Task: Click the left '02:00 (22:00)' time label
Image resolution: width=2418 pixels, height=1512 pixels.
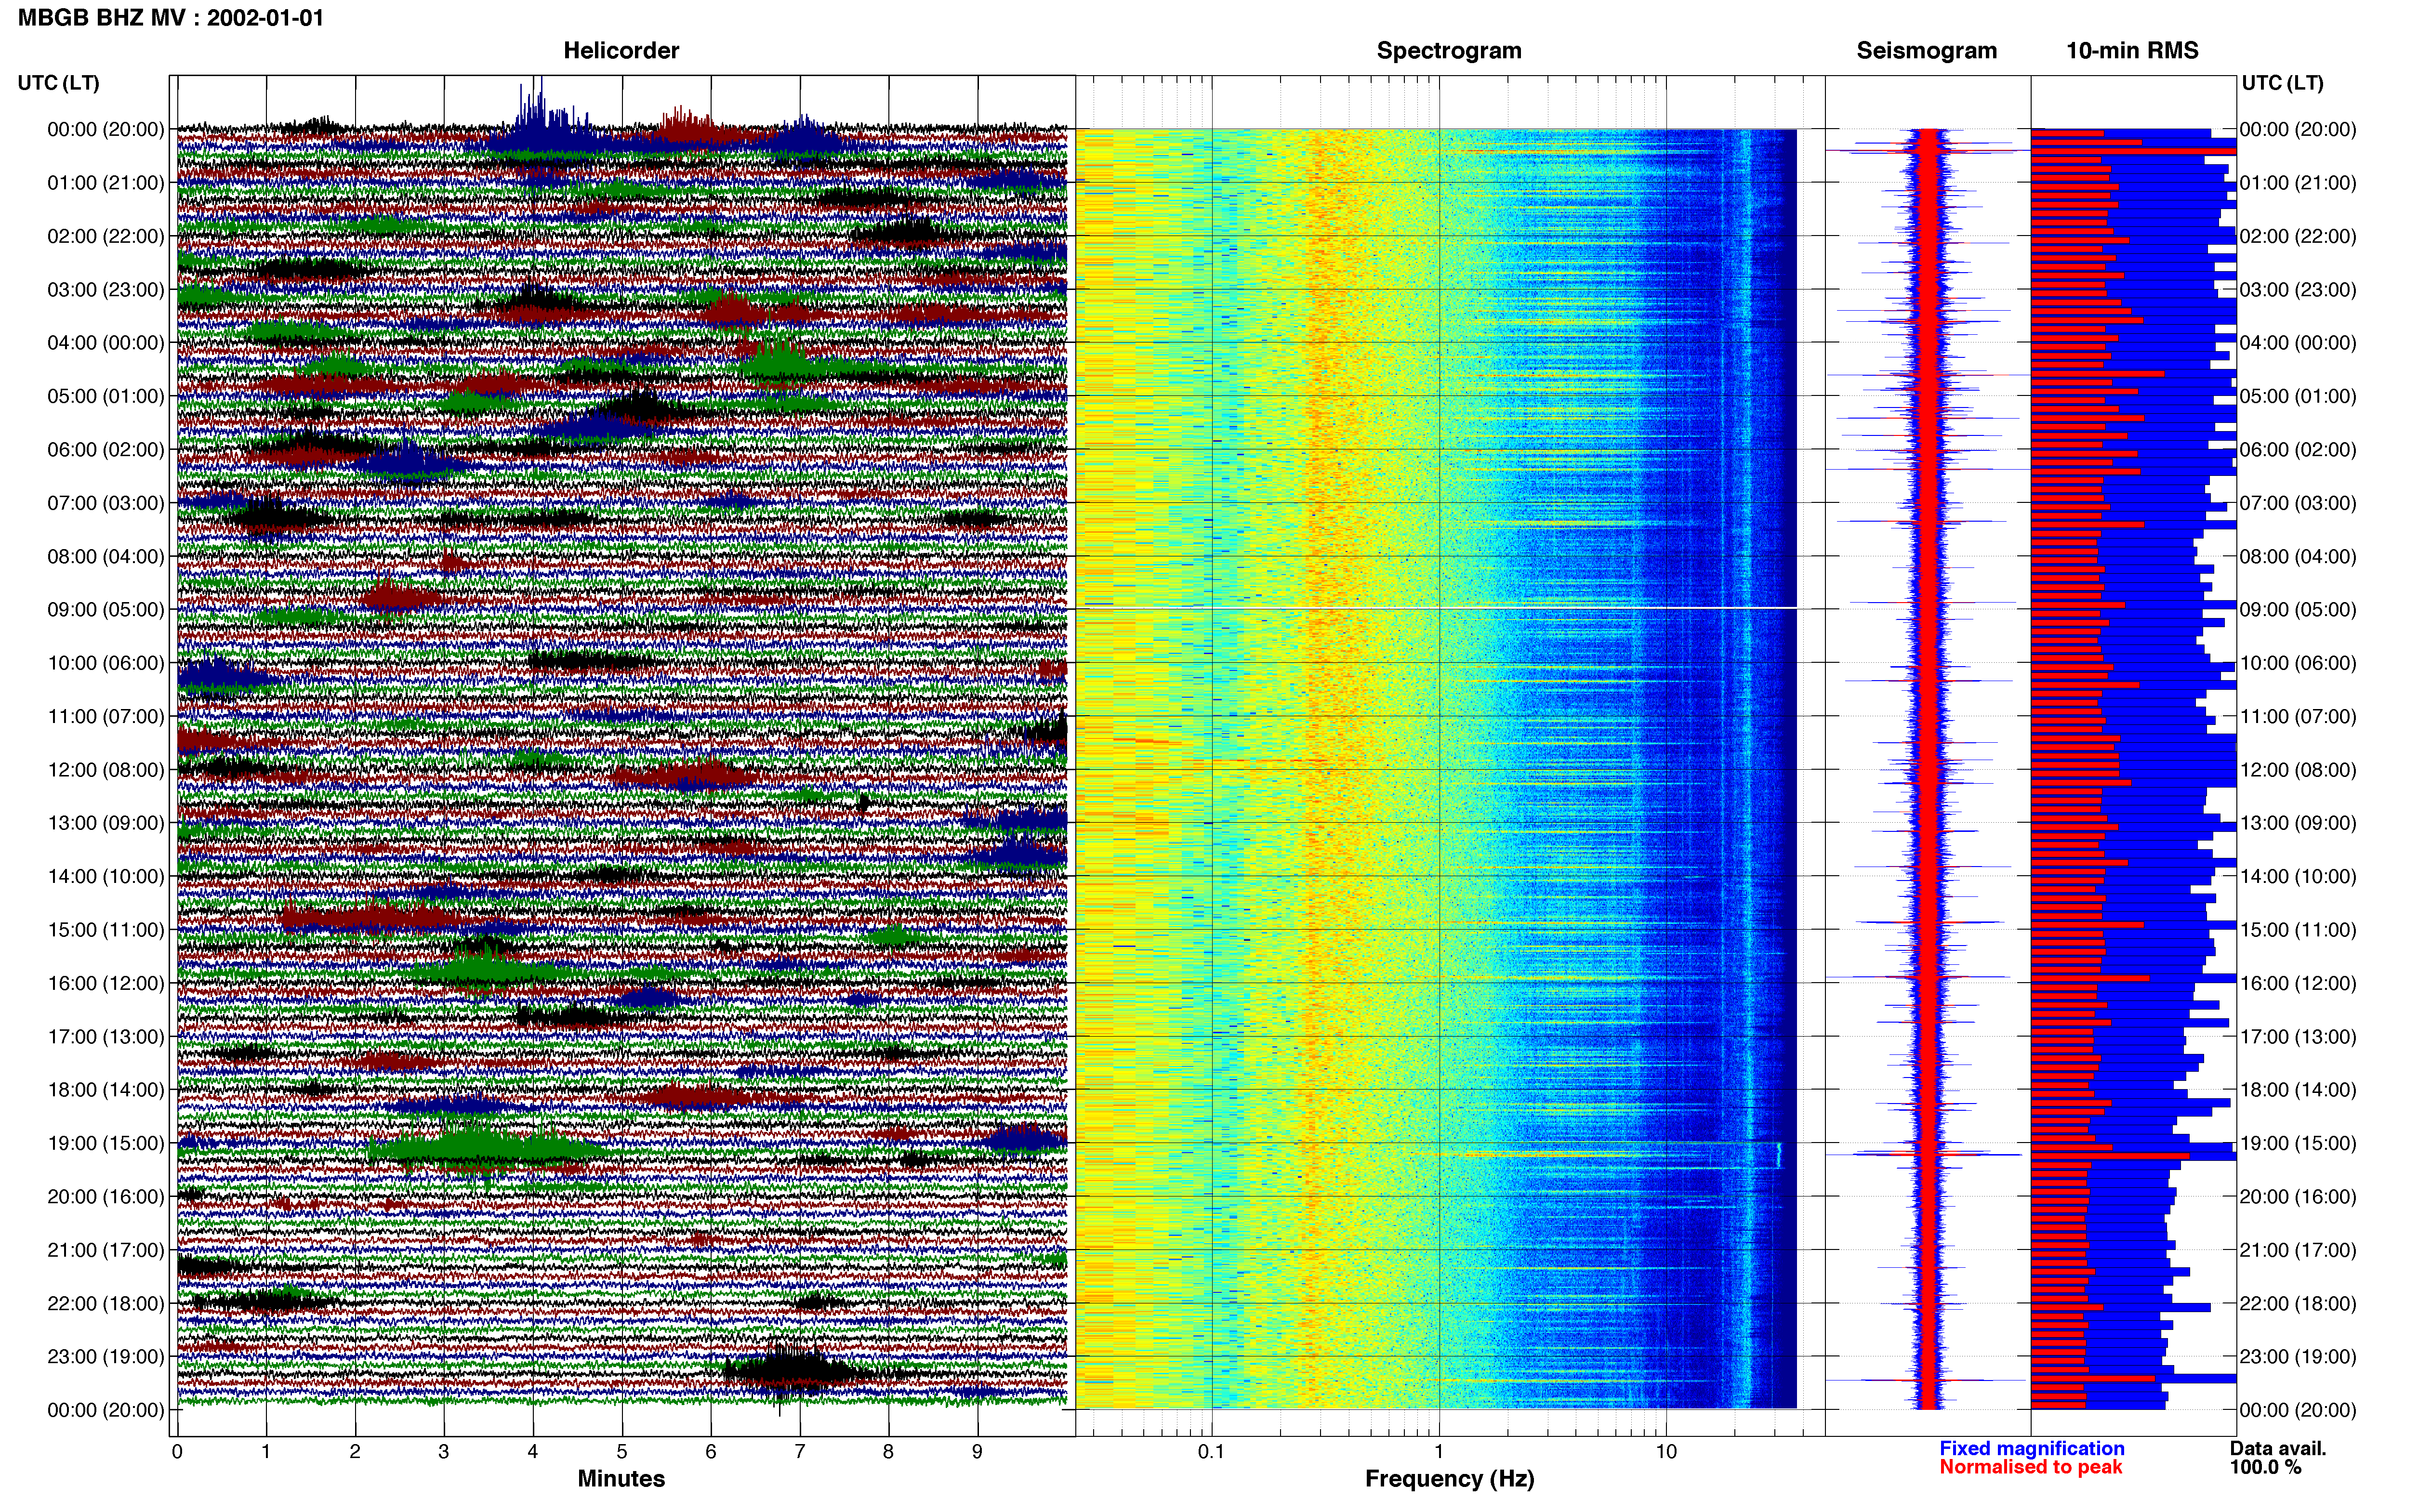Action: 105,236
